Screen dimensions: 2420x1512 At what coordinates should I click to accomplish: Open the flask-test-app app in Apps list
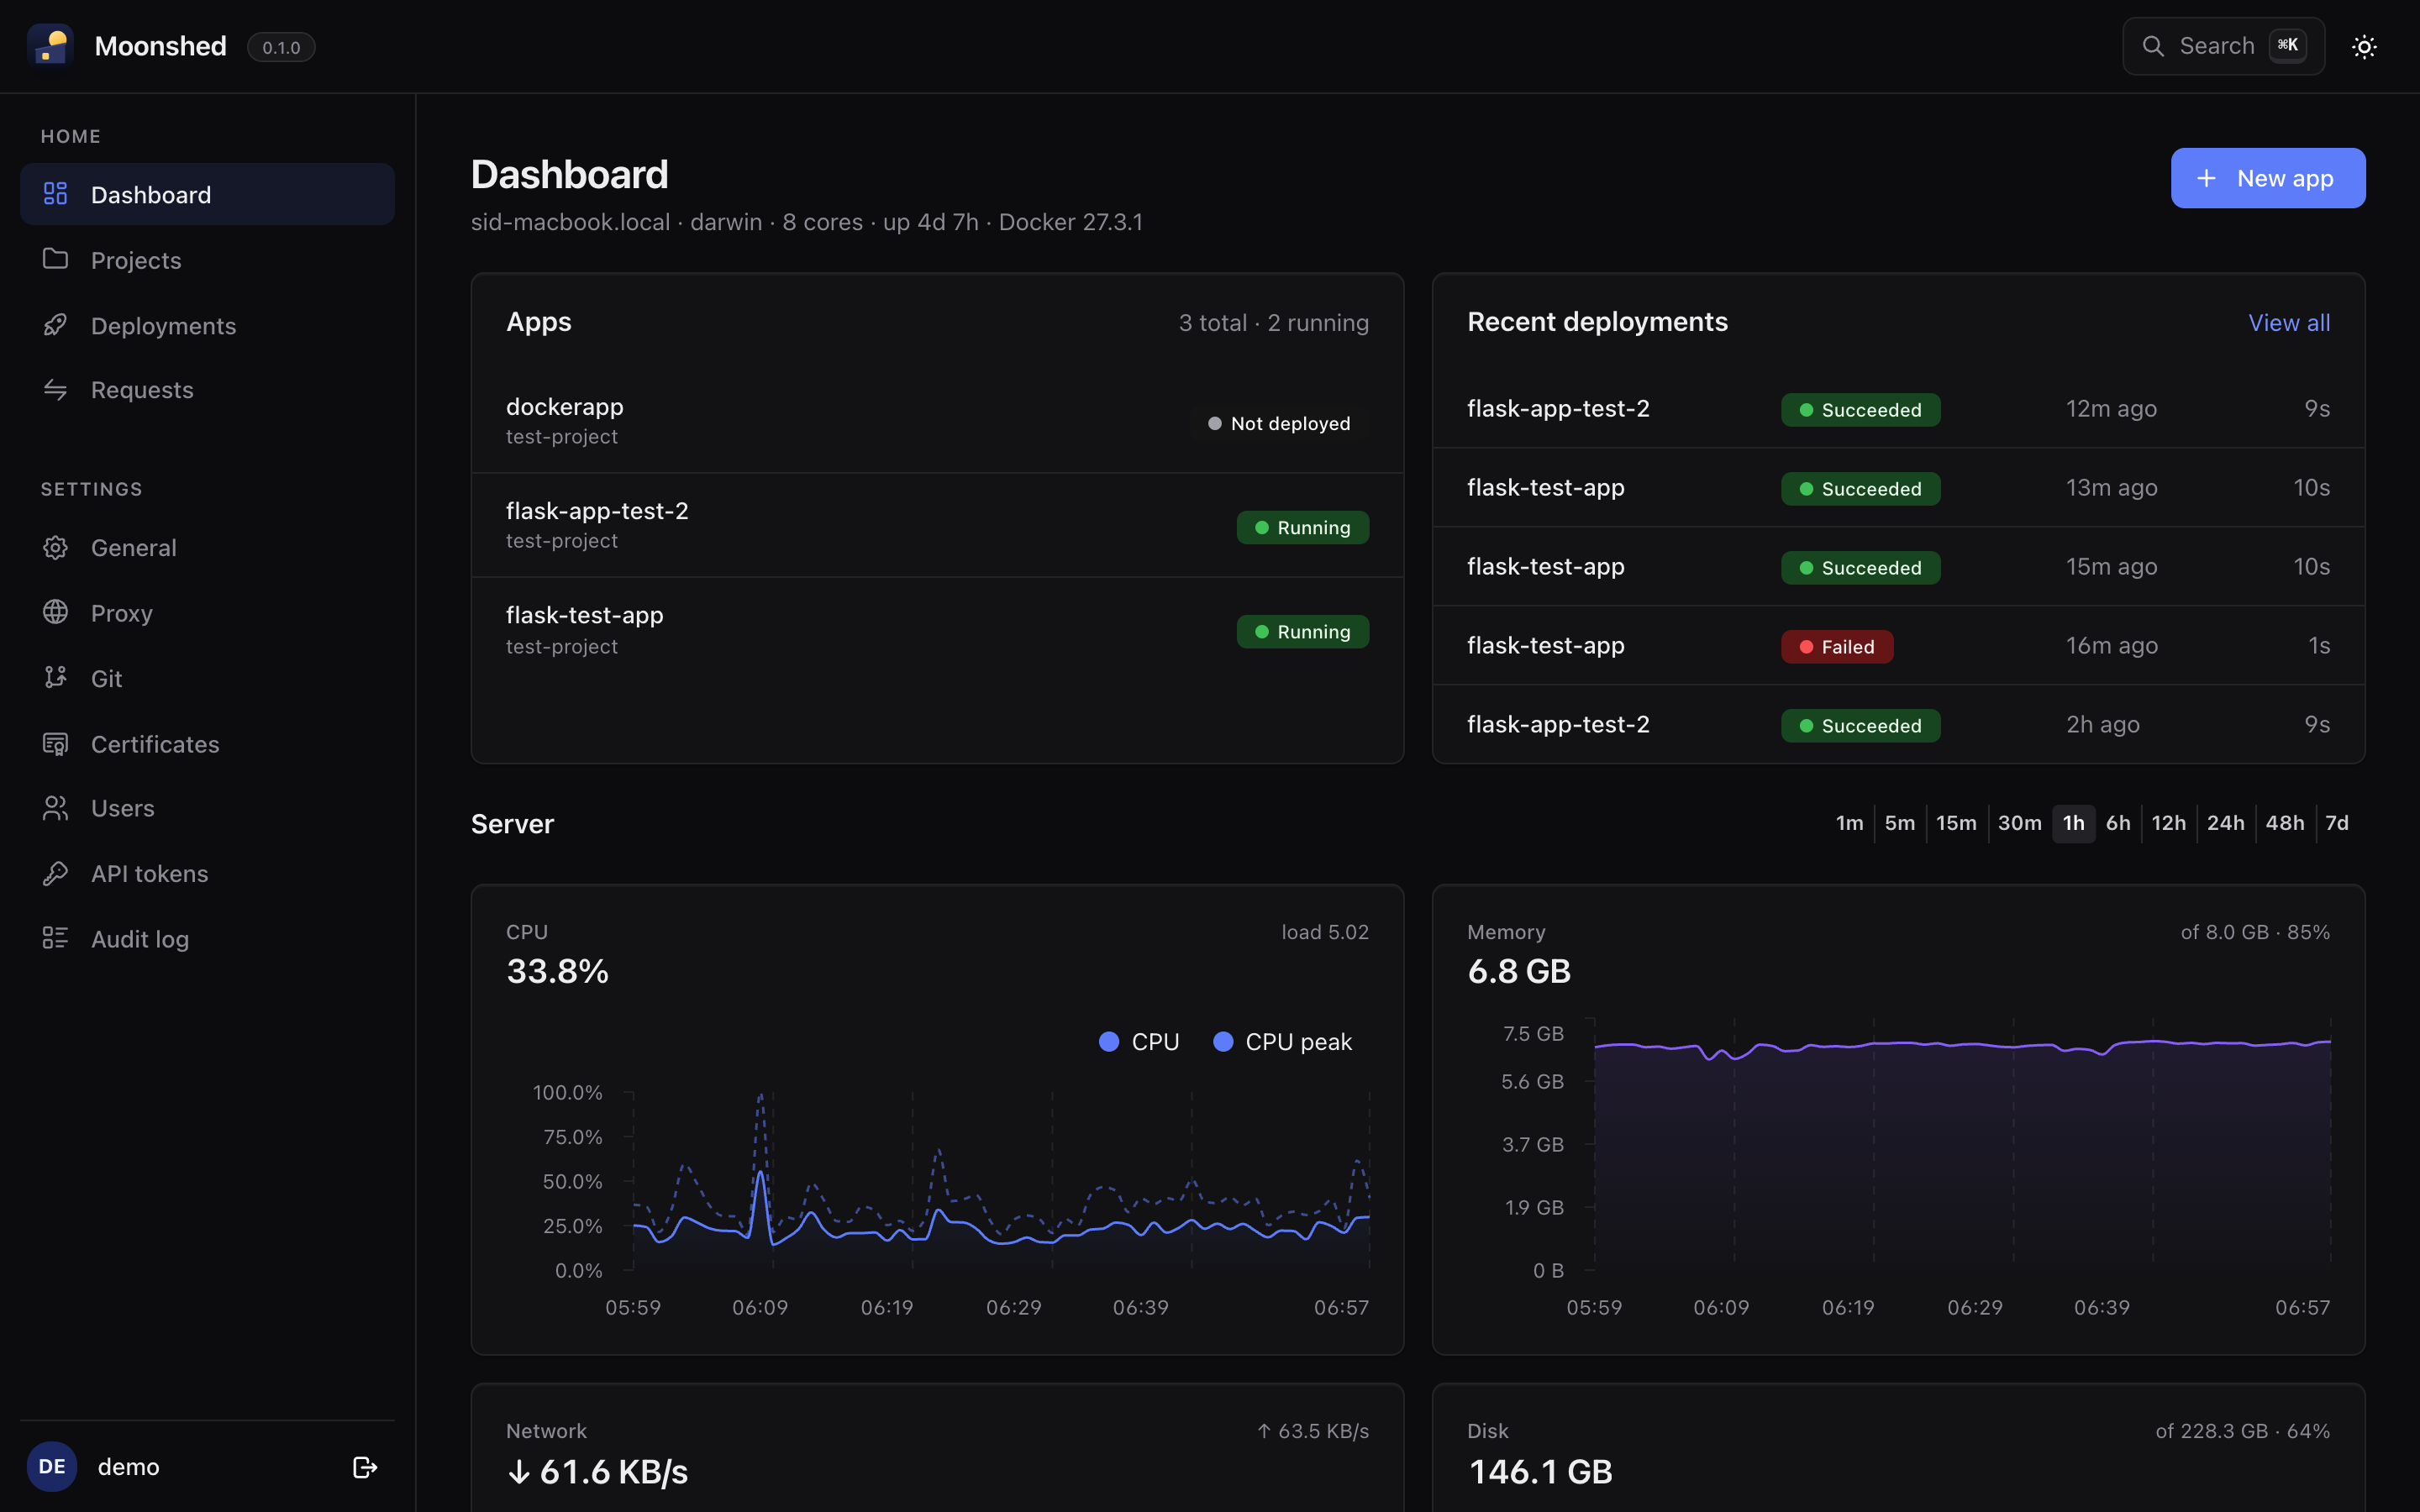pyautogui.click(x=937, y=630)
